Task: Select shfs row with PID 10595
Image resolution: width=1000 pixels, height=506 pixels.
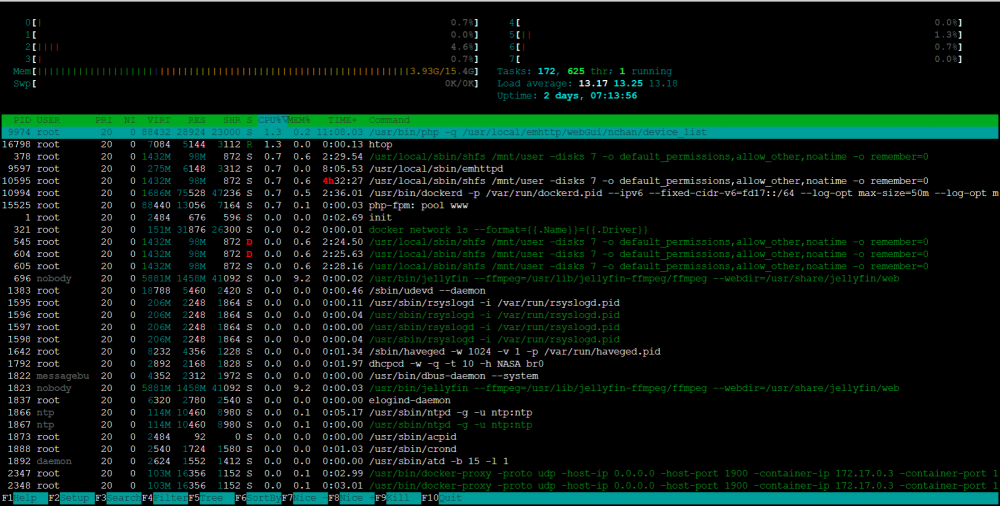Action: point(500,181)
